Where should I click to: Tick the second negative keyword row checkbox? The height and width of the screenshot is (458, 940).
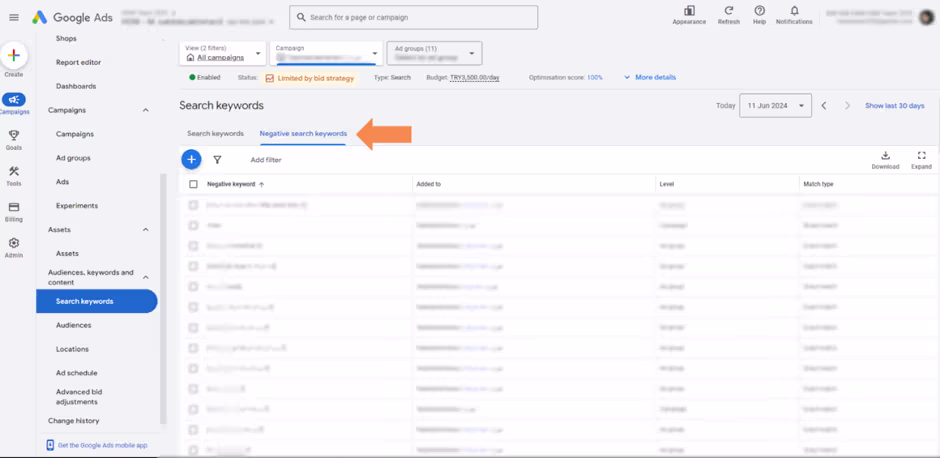pos(193,225)
